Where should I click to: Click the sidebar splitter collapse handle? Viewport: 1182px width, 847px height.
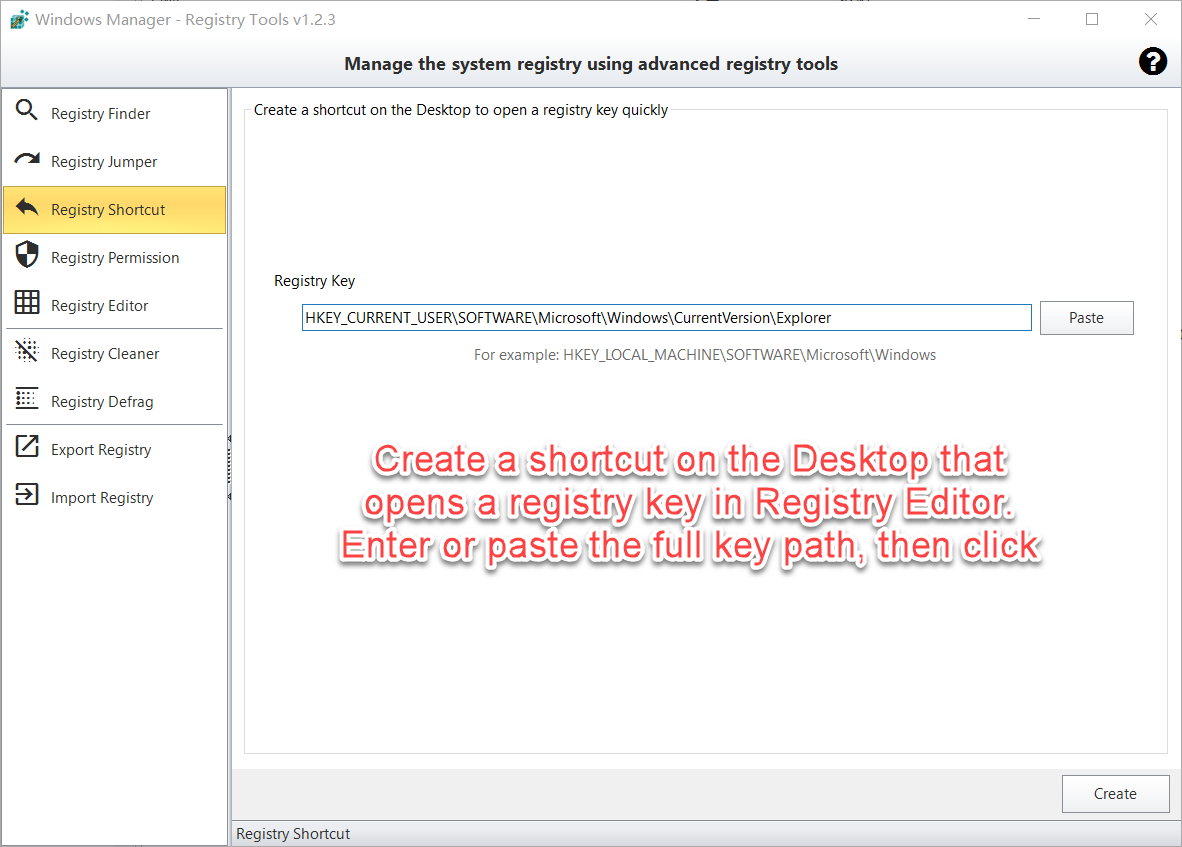(229, 467)
